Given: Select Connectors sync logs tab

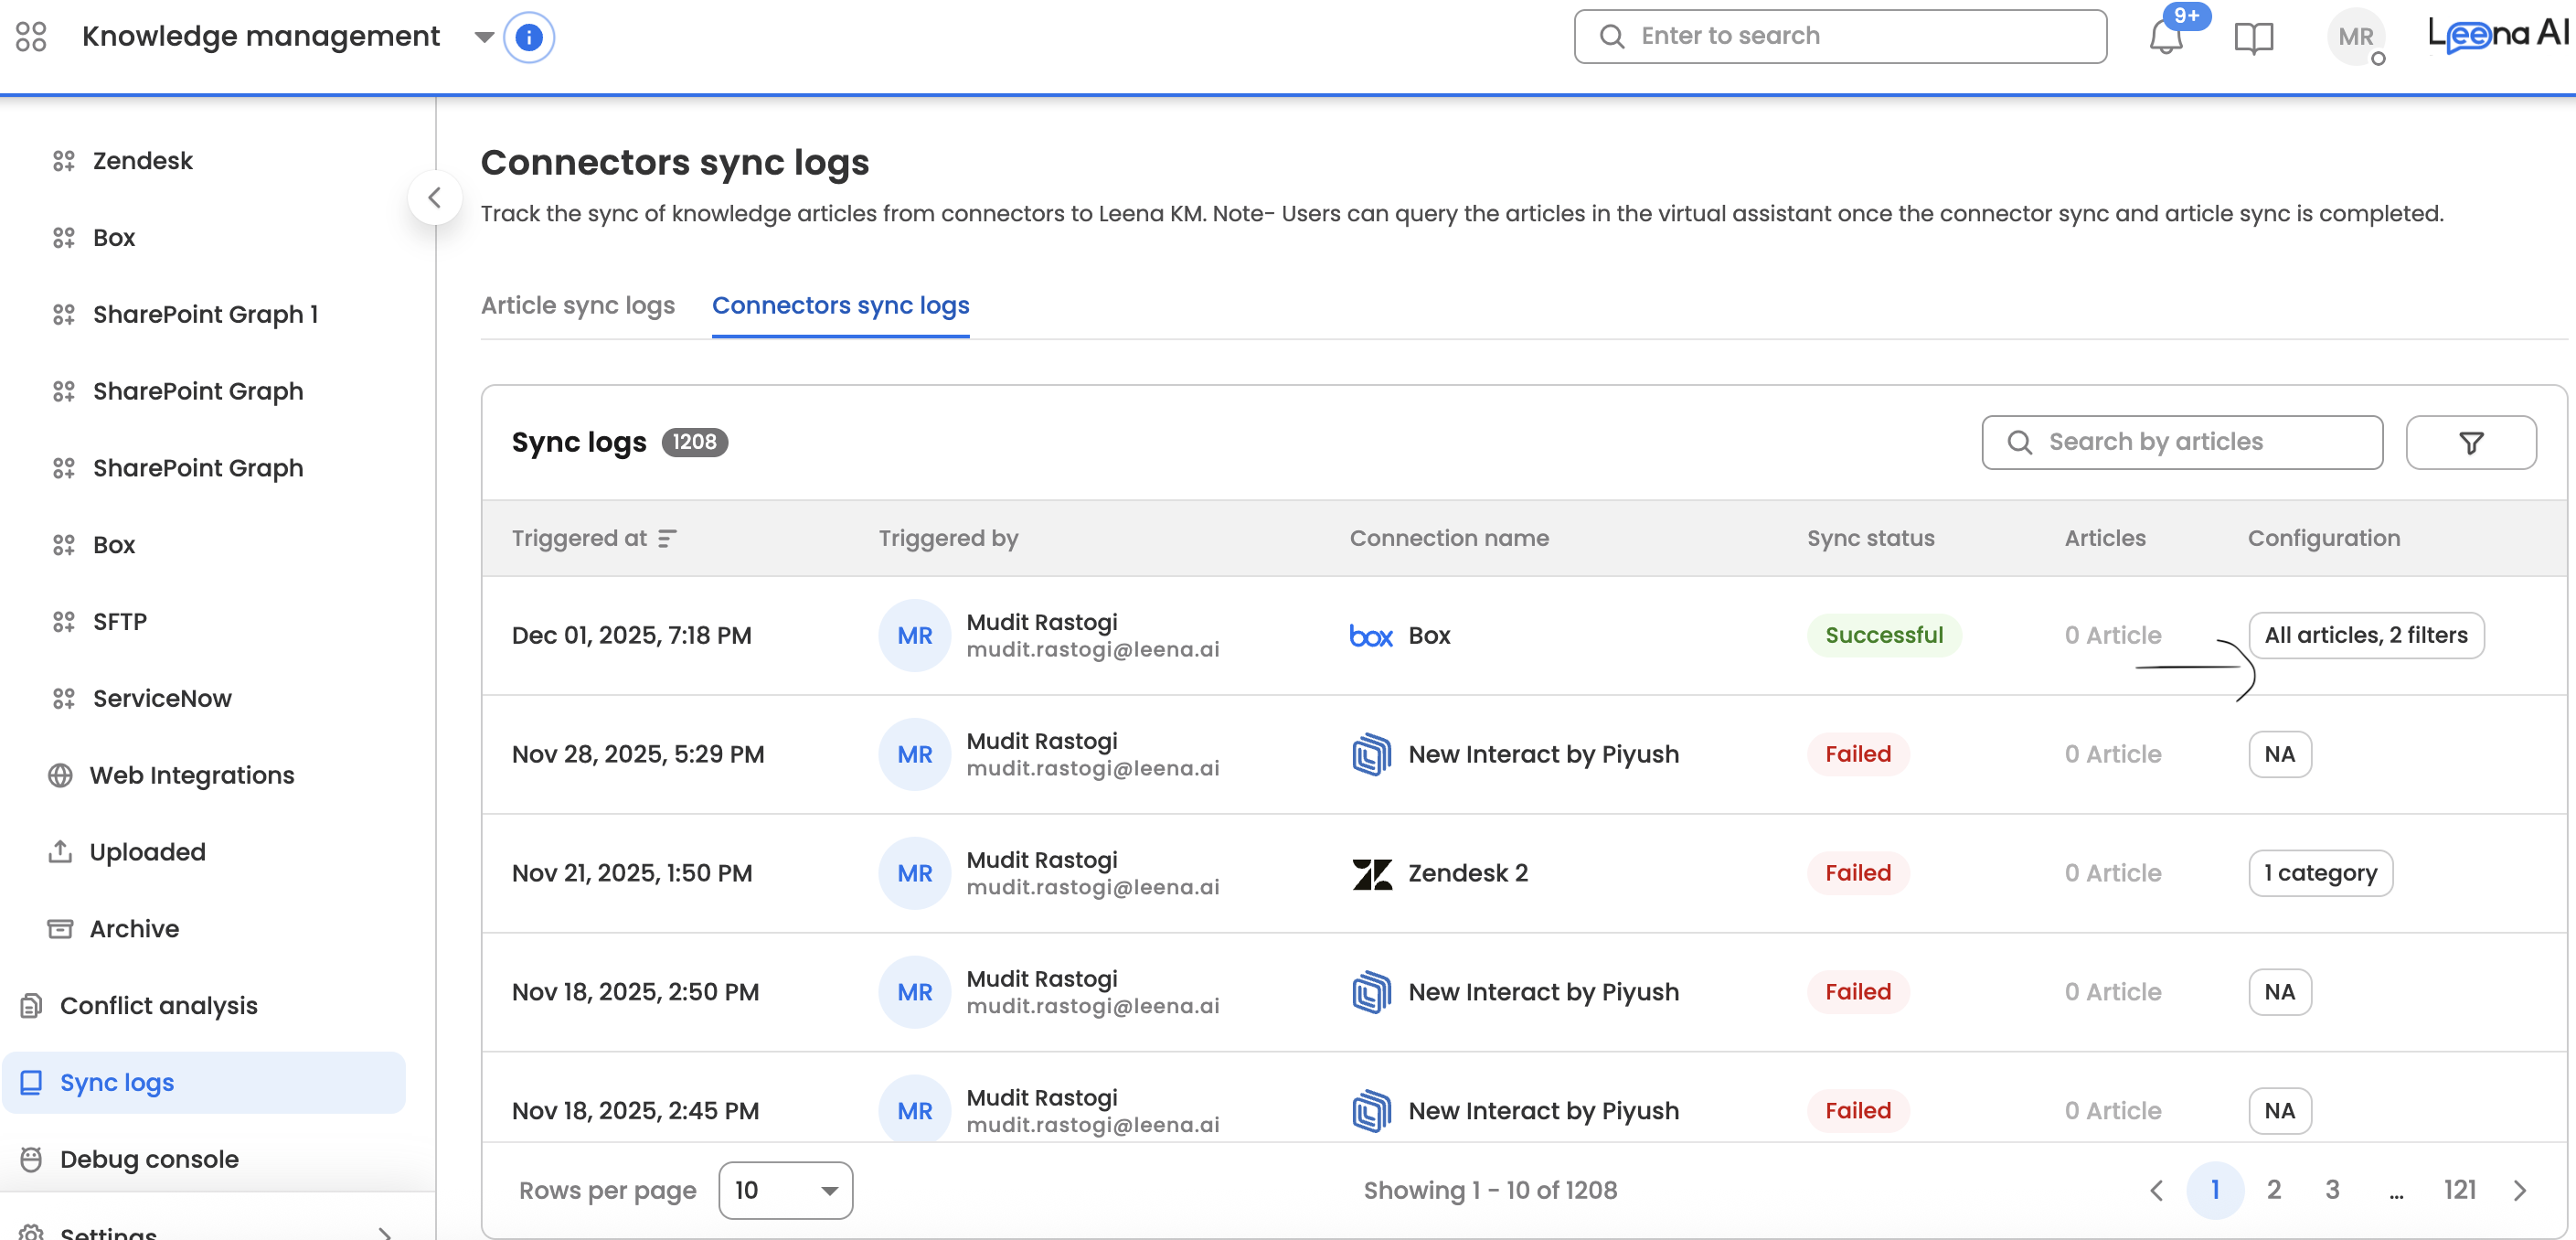Looking at the screenshot, I should (840, 305).
